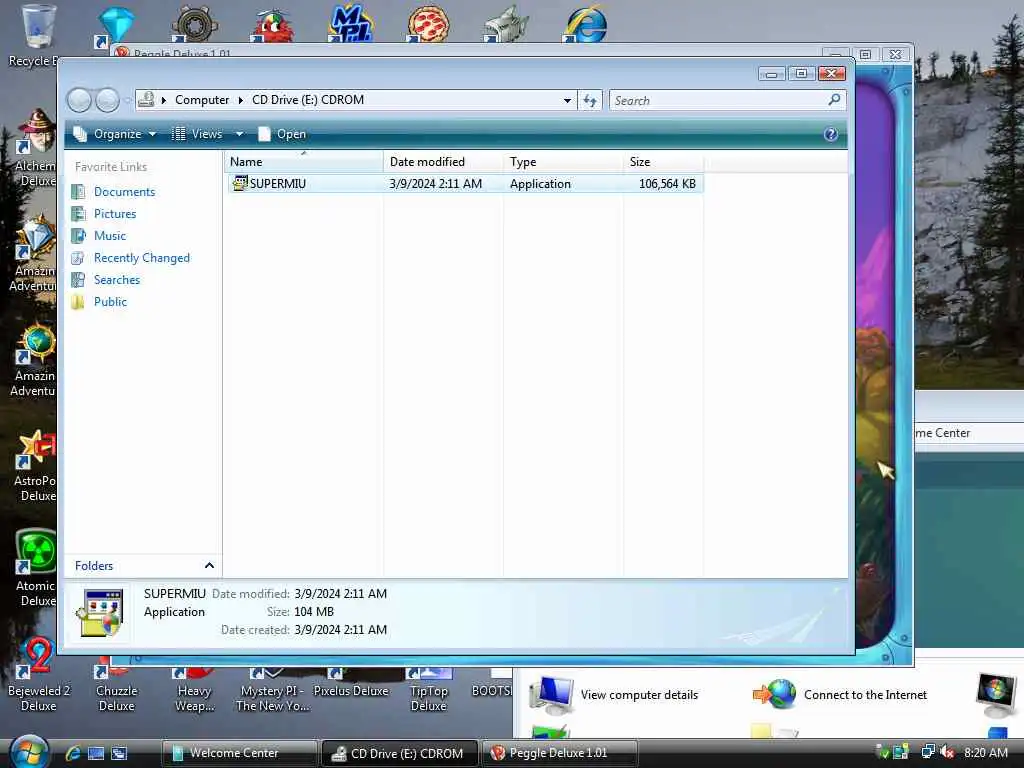Open Bejeweled 2 Deluxe desktop shortcut

tap(38, 676)
